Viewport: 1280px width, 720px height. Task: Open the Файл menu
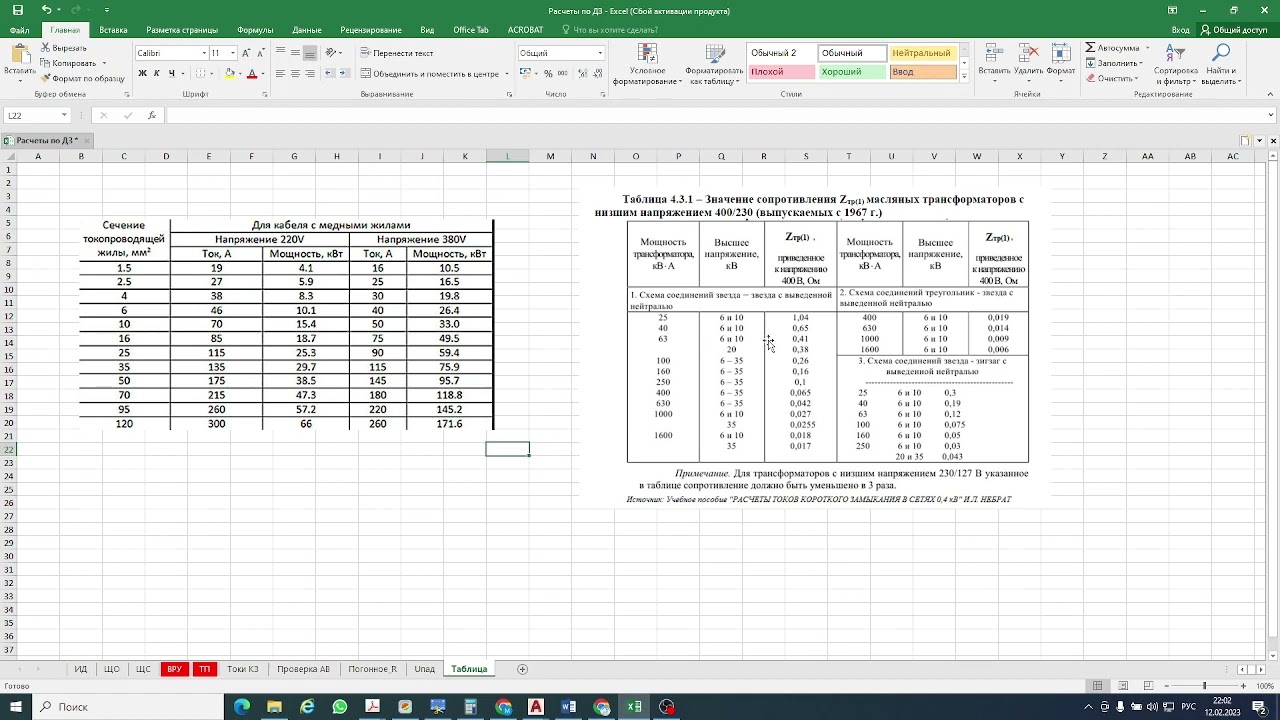click(x=19, y=30)
